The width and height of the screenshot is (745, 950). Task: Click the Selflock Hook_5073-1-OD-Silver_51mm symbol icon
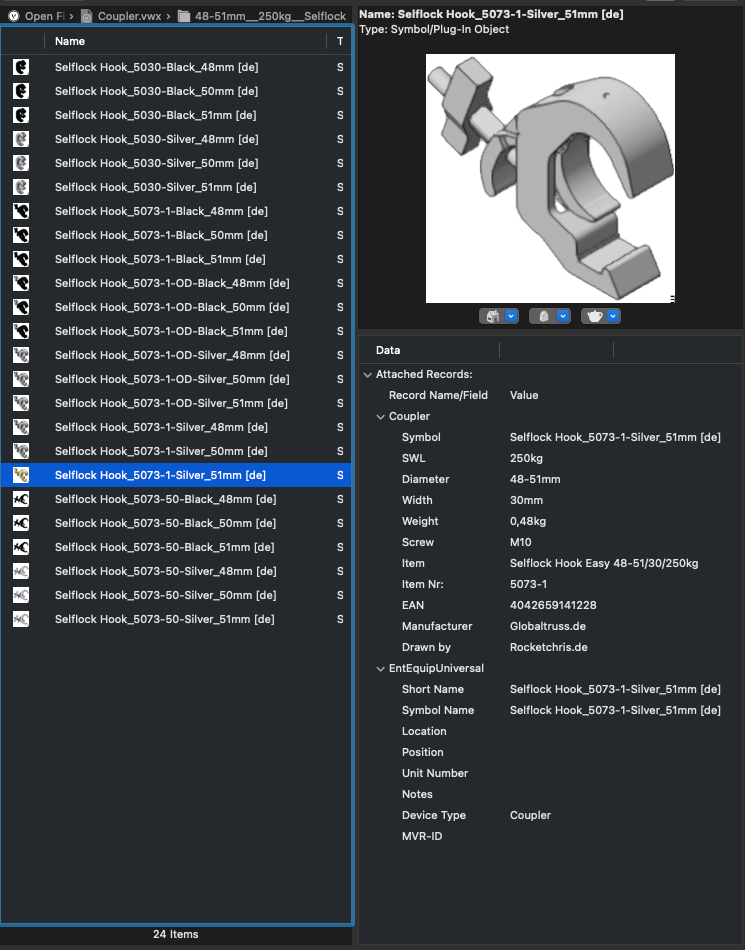(x=21, y=403)
